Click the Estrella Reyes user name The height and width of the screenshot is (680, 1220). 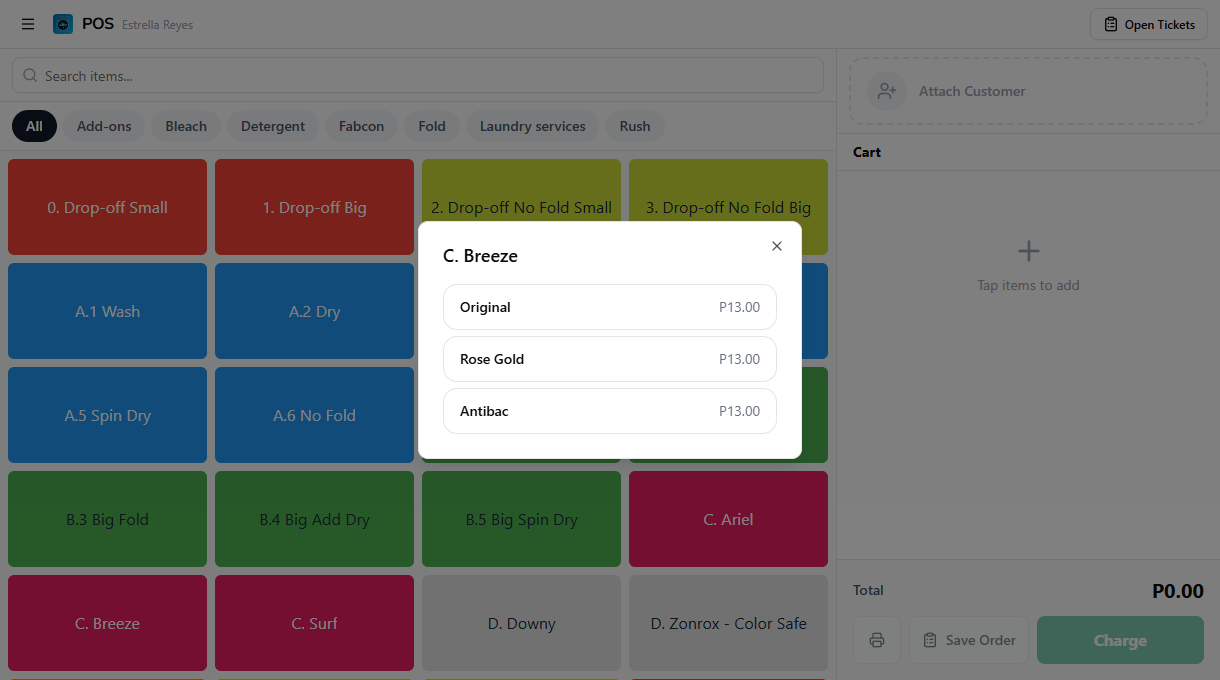coord(157,25)
